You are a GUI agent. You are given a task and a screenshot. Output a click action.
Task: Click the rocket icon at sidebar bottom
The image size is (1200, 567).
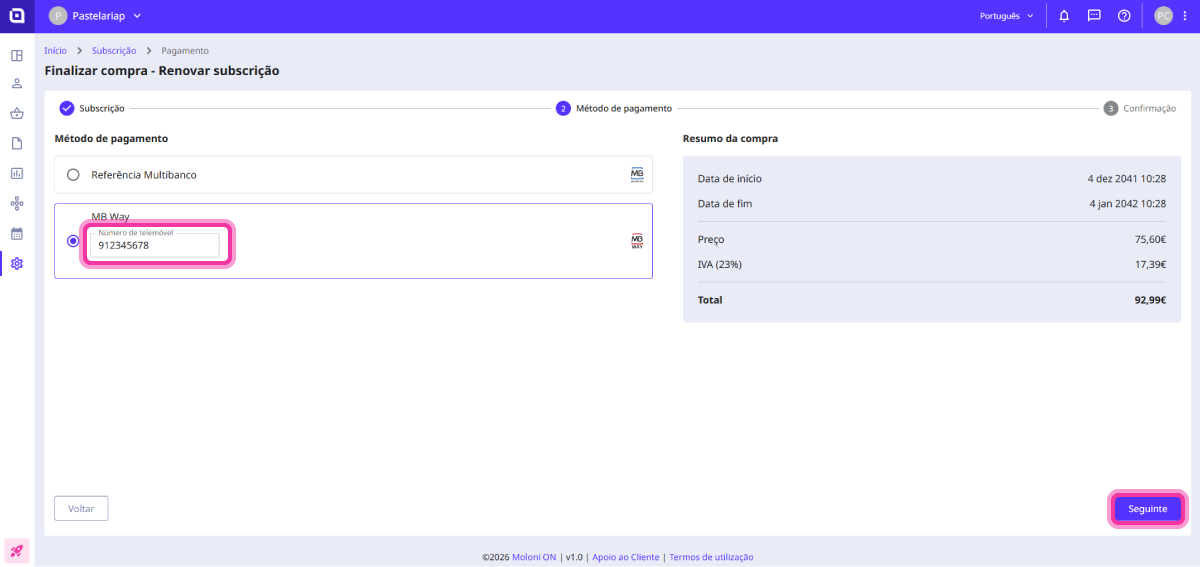[x=17, y=550]
